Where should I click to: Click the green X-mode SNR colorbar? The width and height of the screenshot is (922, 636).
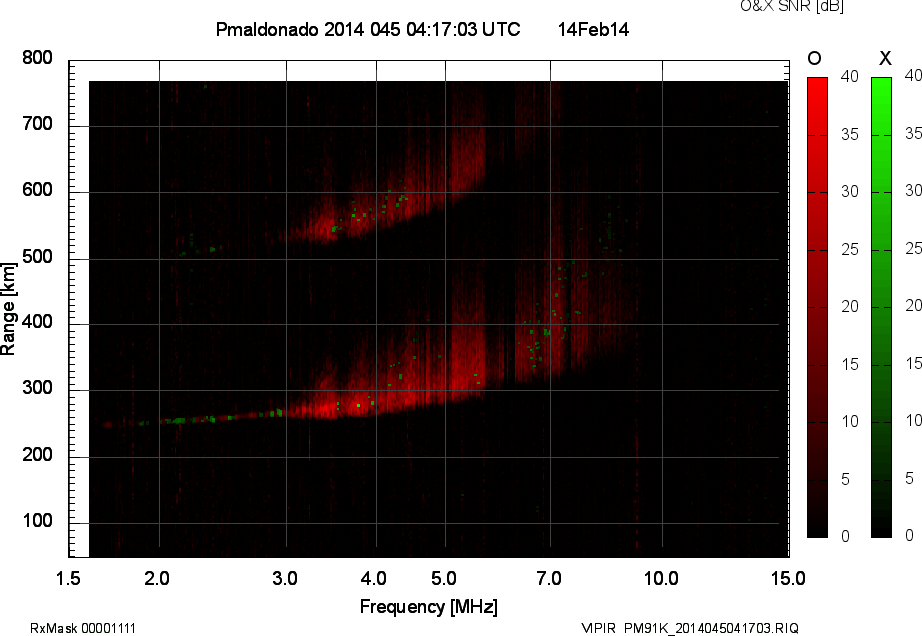[x=881, y=307]
